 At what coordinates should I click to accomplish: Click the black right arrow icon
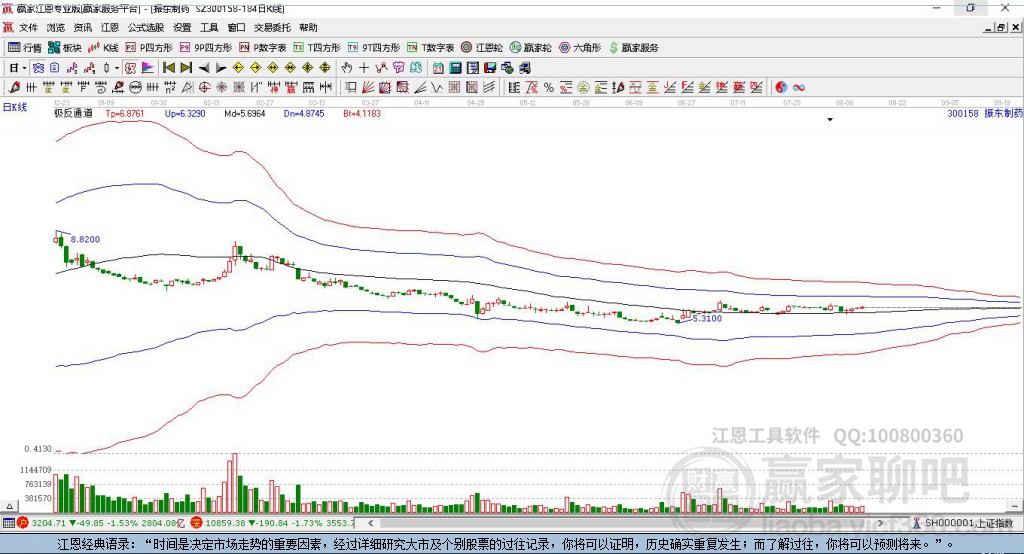(221, 68)
